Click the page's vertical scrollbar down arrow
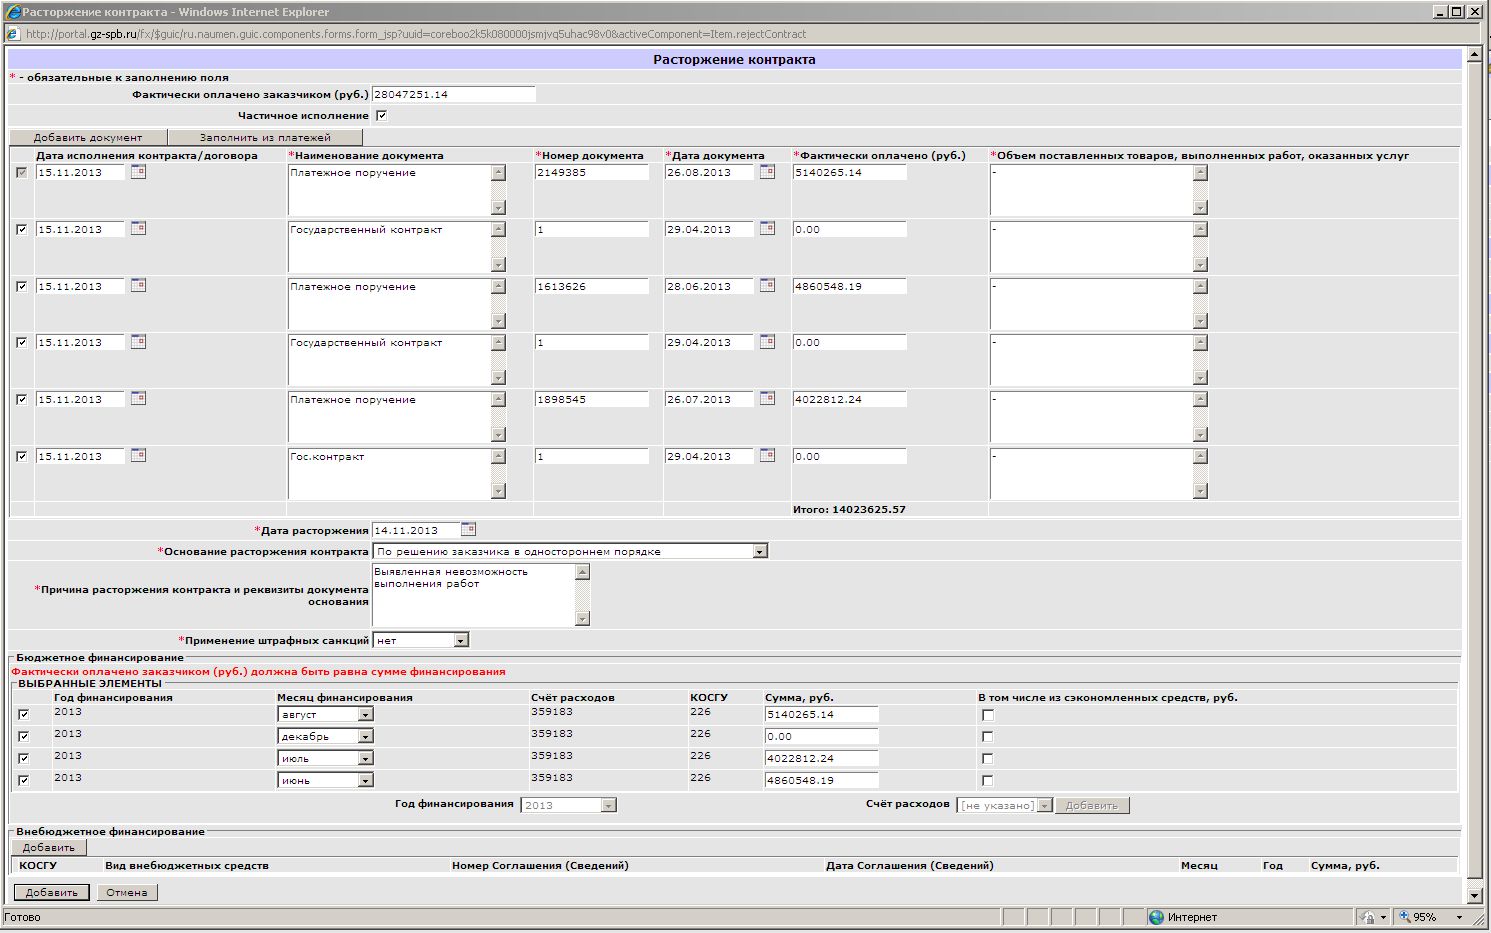The height and width of the screenshot is (933, 1491). [1474, 895]
